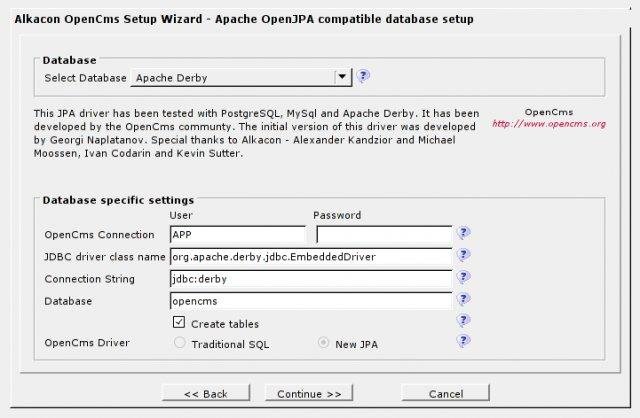Open help icon for OpenCms Connection row
The image size is (640, 418).
(x=463, y=233)
